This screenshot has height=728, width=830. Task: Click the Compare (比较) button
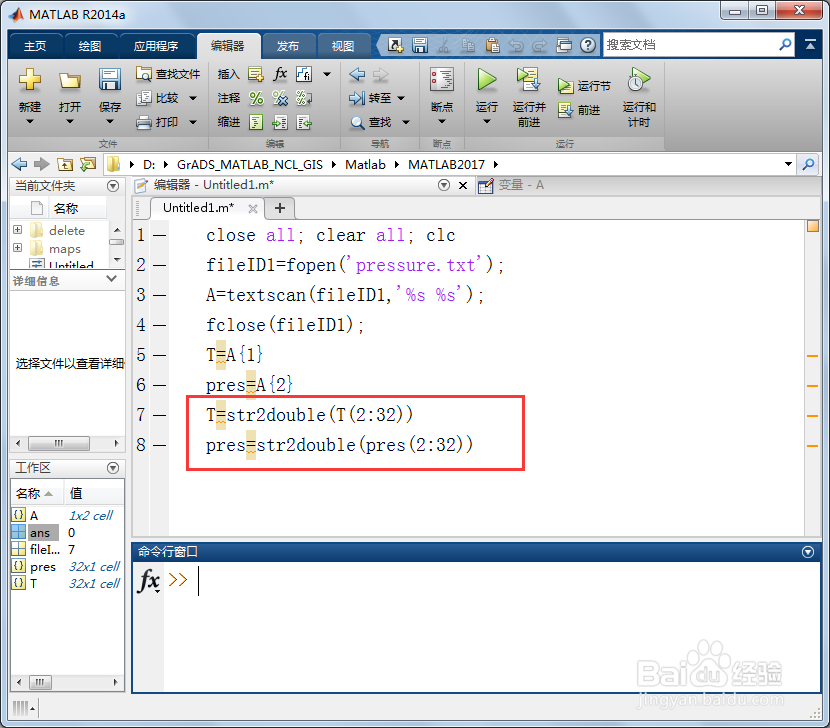[158, 98]
